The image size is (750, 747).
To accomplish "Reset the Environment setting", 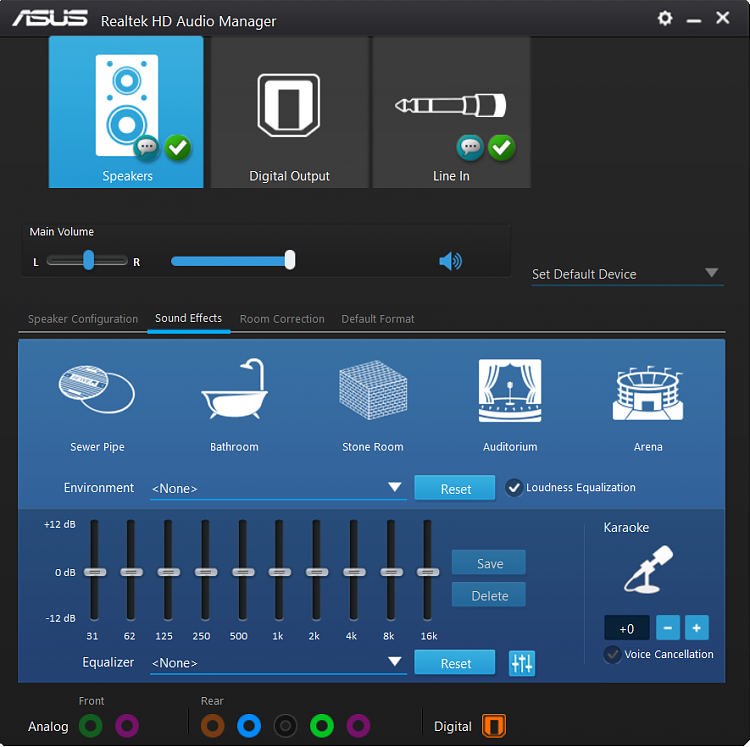I will (455, 488).
